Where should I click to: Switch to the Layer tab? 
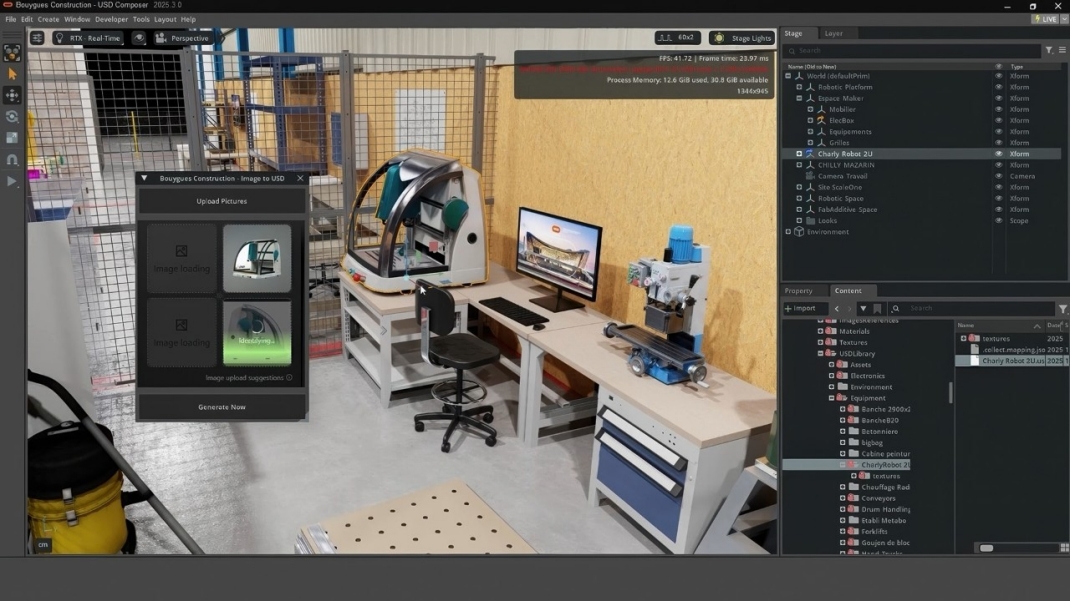833,33
